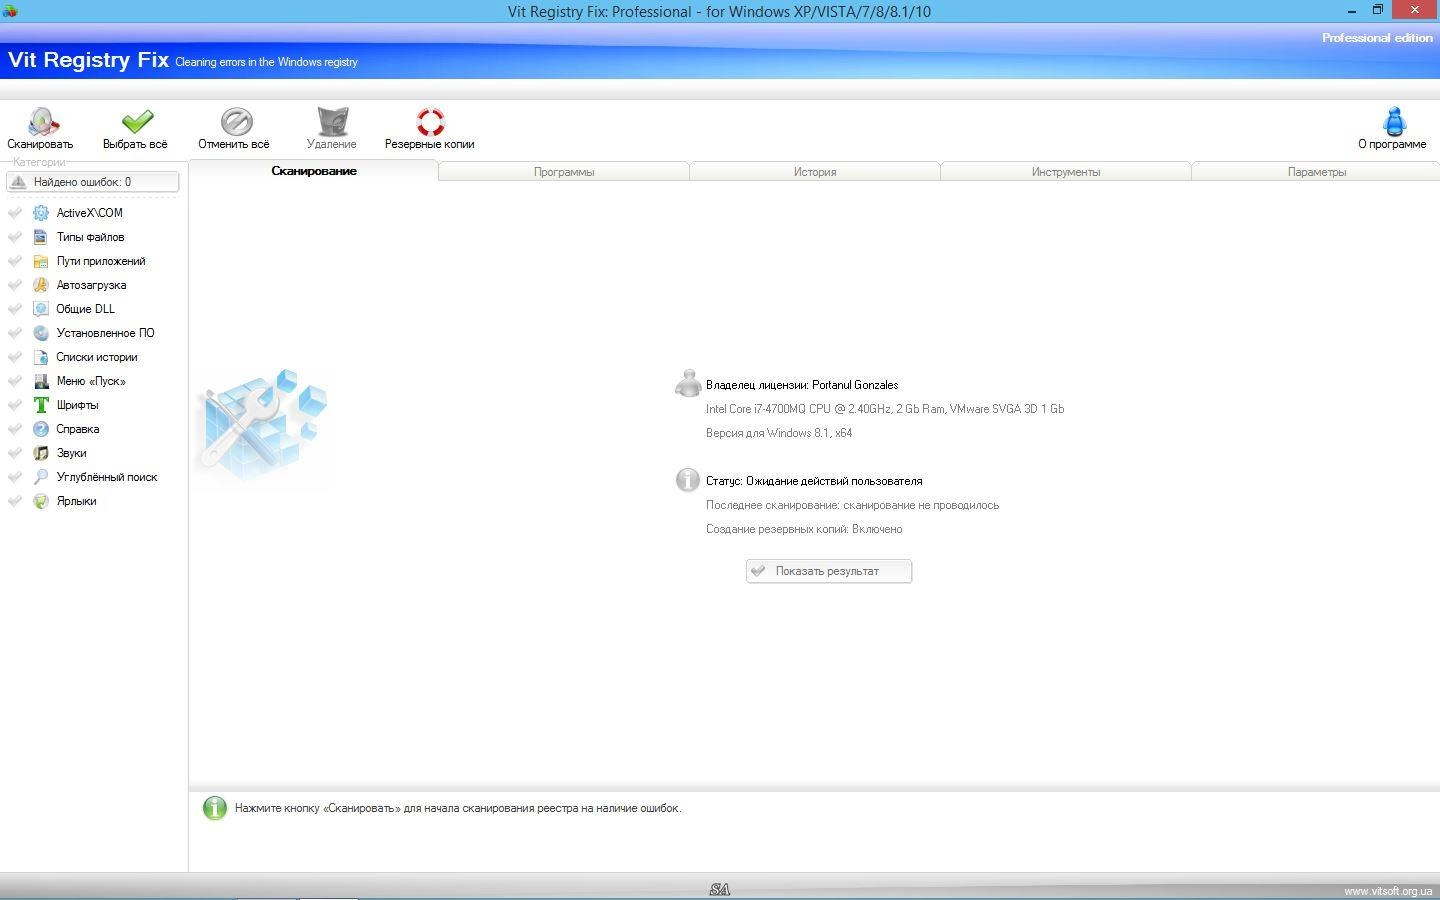Switch to the Программы tab

[x=564, y=172]
